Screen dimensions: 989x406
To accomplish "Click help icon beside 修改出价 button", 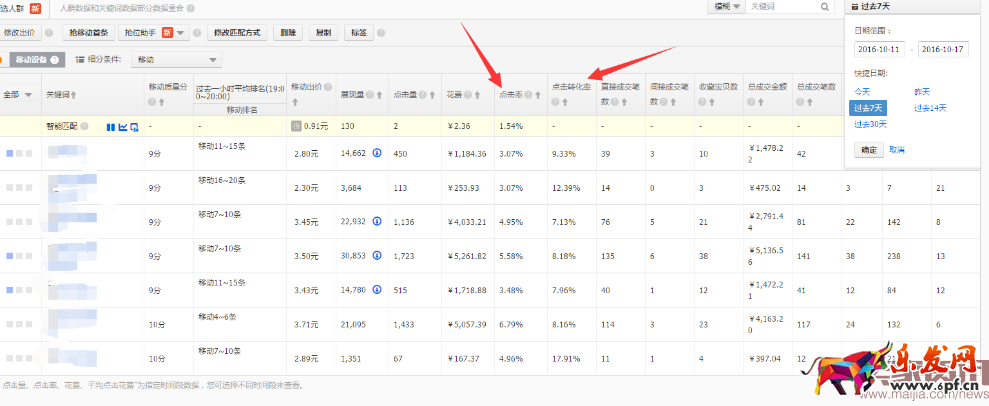I will tap(49, 33).
